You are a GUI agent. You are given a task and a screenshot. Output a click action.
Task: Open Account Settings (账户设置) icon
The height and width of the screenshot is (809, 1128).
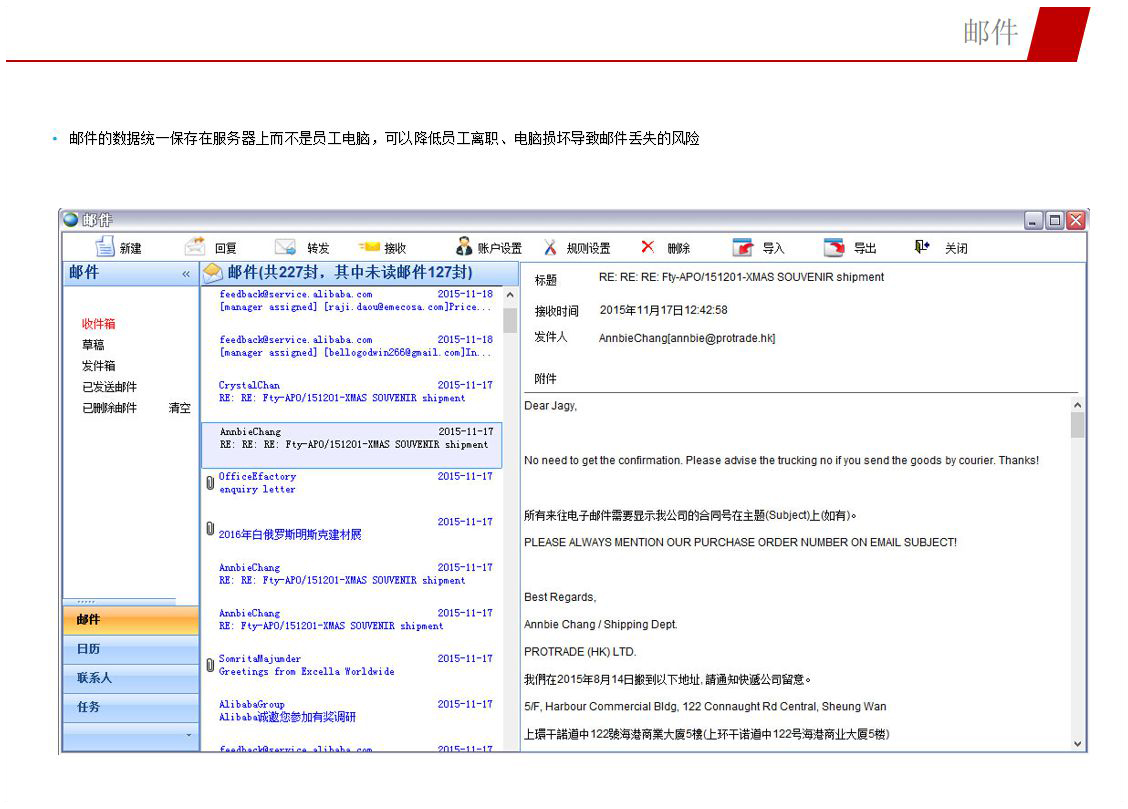point(464,247)
